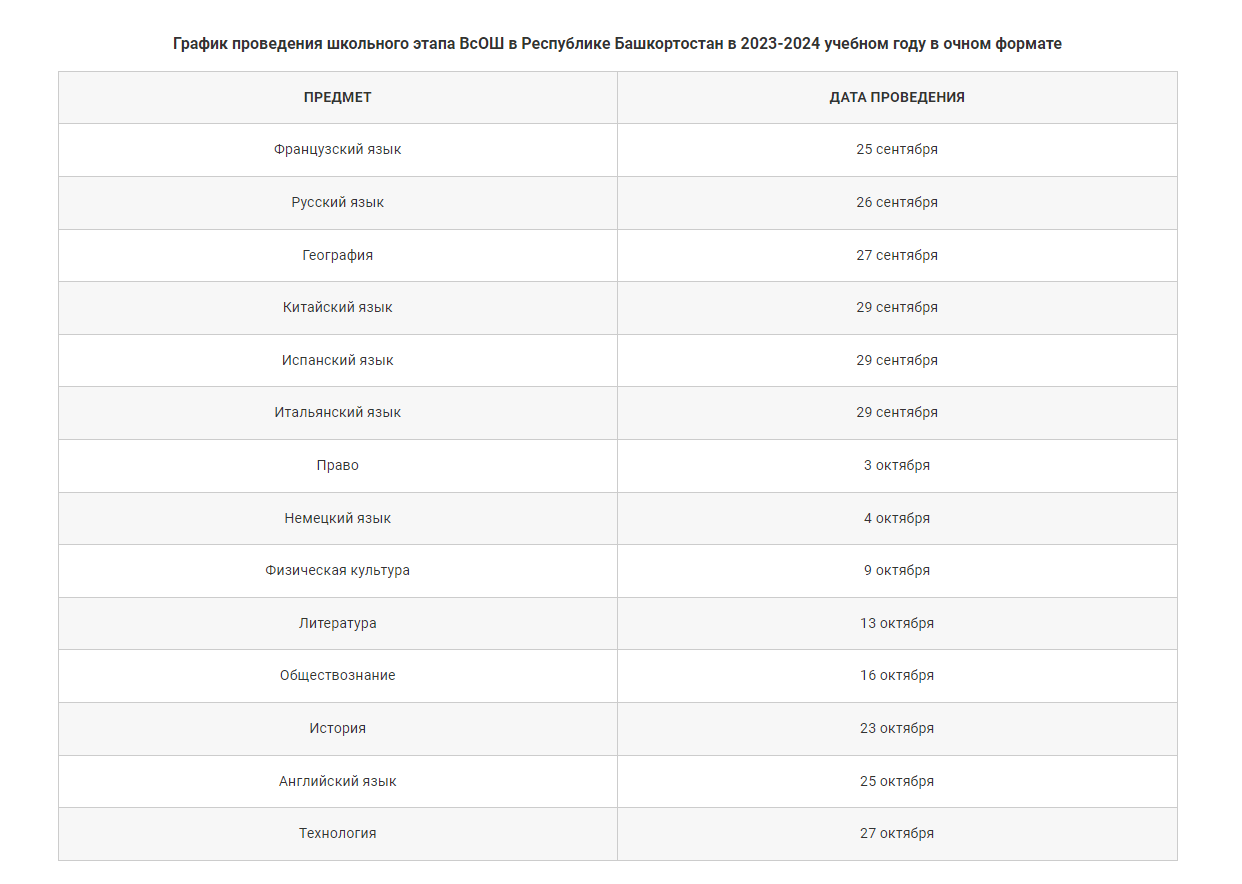Click the Право subject cell
1242x884 pixels.
338,466
